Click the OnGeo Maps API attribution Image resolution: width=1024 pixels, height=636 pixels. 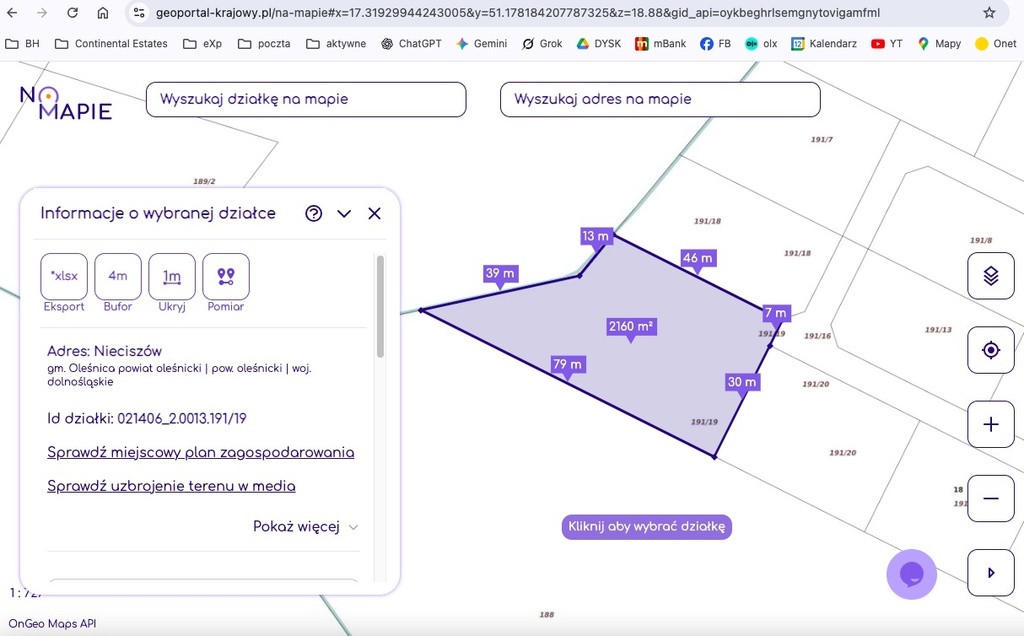point(52,624)
